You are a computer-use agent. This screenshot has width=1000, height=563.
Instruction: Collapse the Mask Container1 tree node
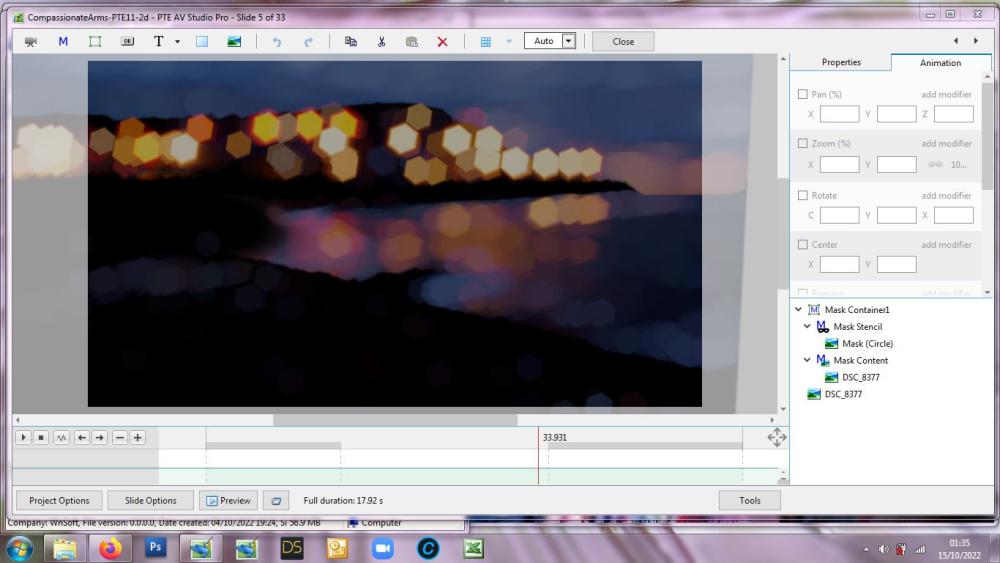tap(798, 310)
